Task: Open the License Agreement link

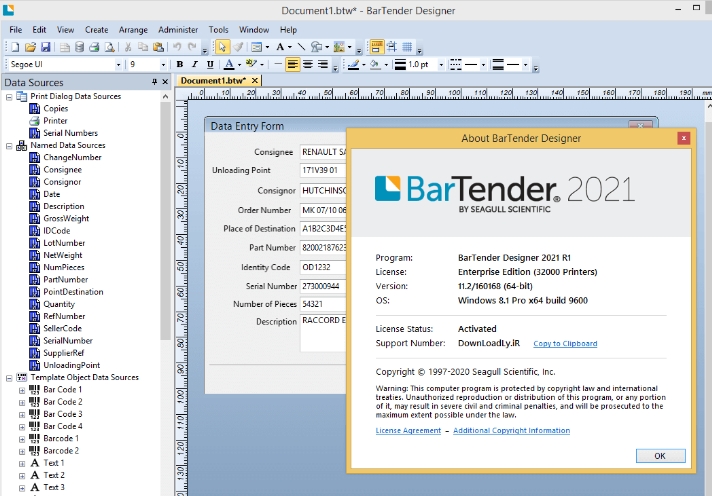Action: pyautogui.click(x=408, y=431)
